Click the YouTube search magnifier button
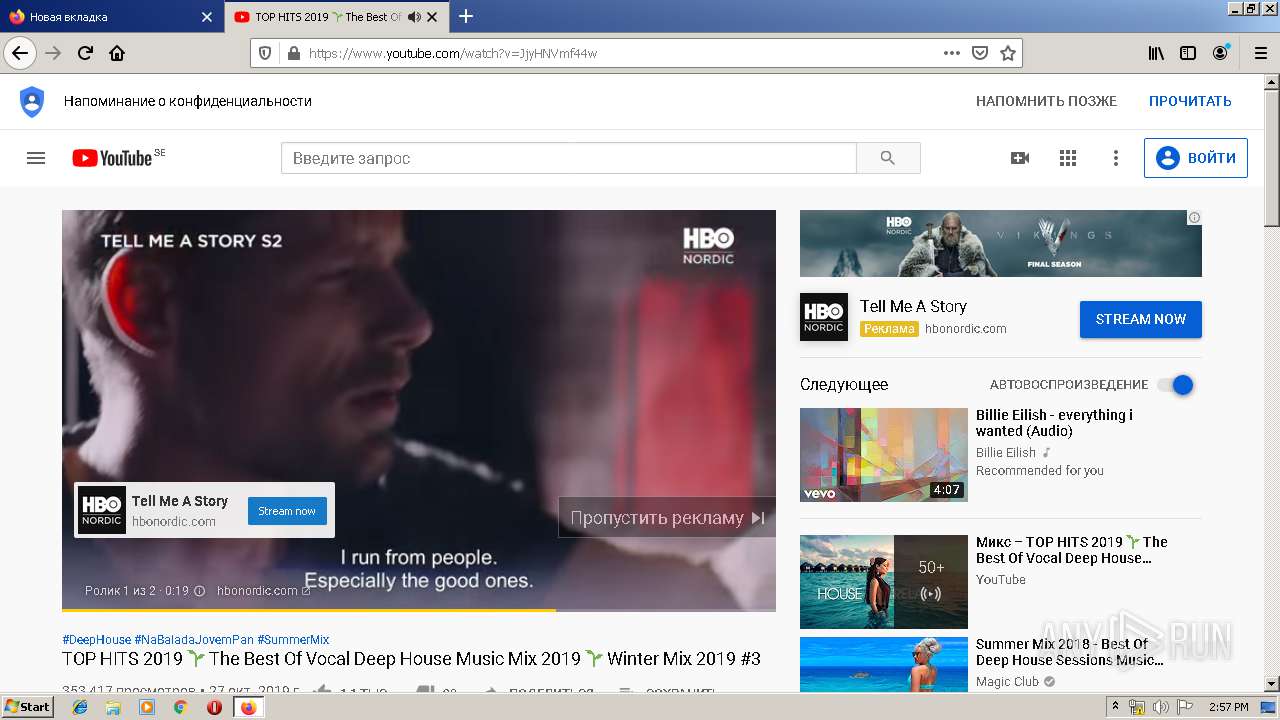 (888, 158)
